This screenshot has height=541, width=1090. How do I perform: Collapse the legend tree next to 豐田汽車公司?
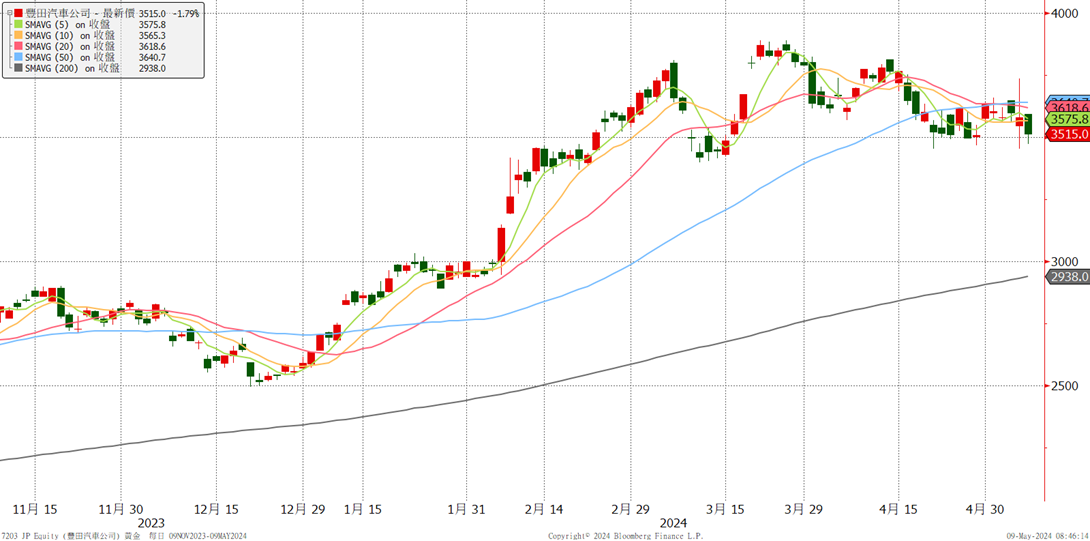pos(8,13)
